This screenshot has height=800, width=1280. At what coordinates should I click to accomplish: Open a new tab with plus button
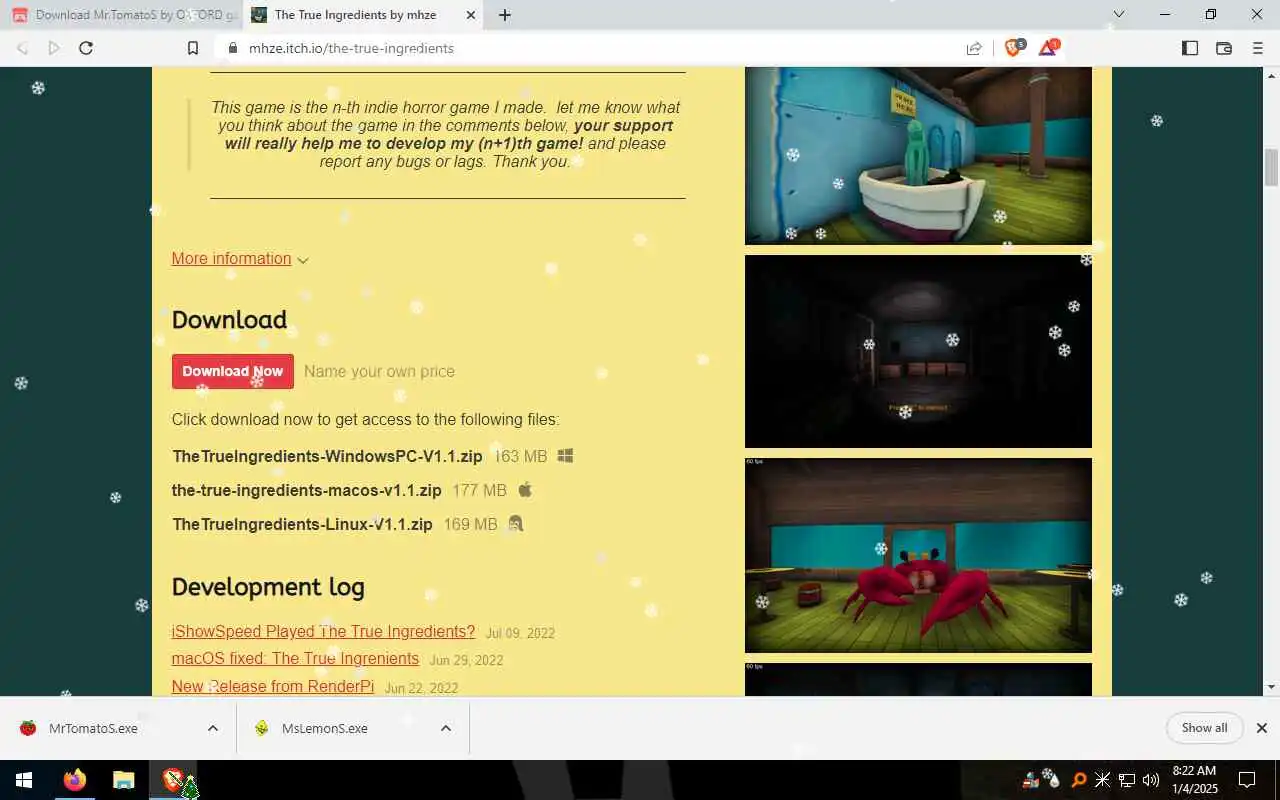tap(505, 15)
